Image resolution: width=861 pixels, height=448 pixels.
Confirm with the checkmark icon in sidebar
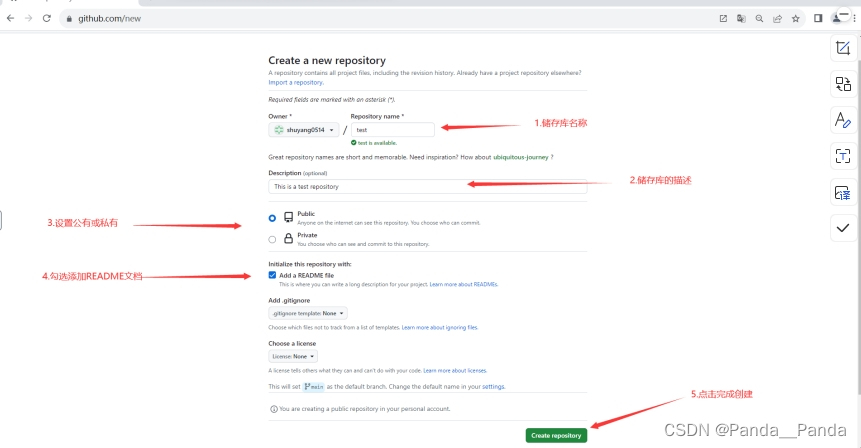pos(843,228)
